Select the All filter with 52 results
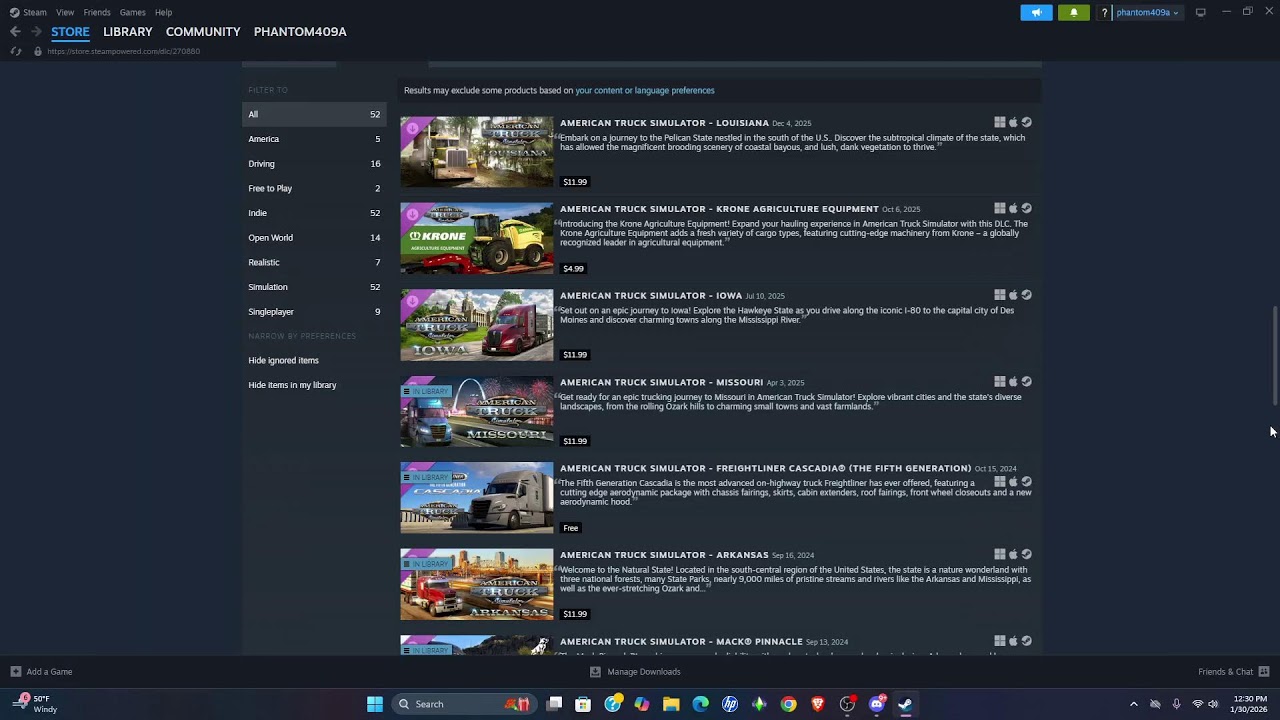1280x720 pixels. tap(314, 114)
